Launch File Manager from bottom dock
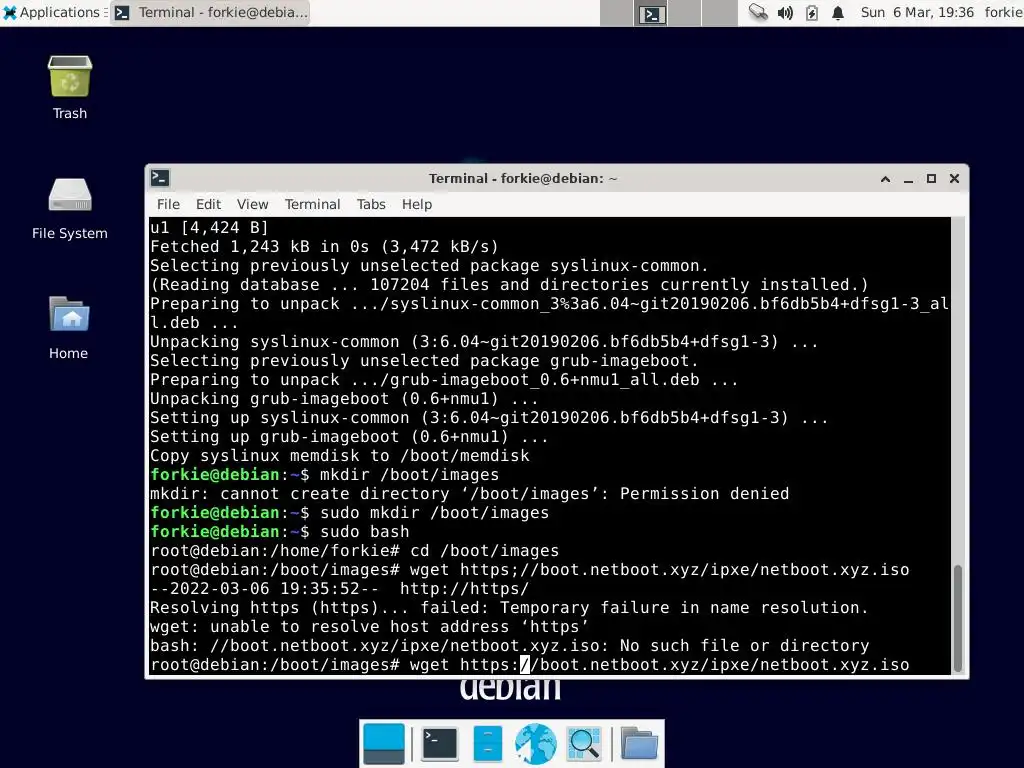The image size is (1024, 768). pyautogui.click(x=487, y=744)
